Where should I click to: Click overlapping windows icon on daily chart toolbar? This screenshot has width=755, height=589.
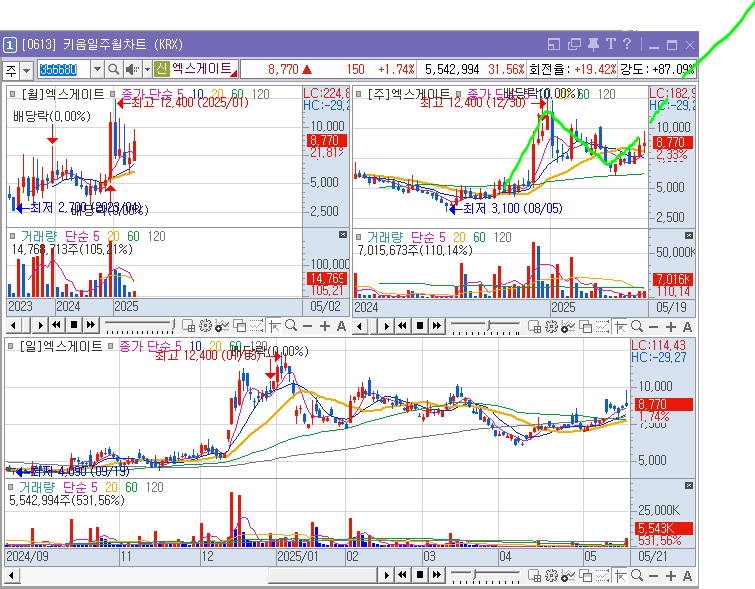(x=586, y=576)
